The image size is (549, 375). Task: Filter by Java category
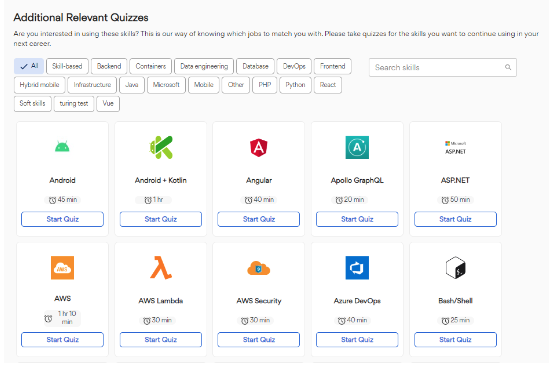click(132, 85)
